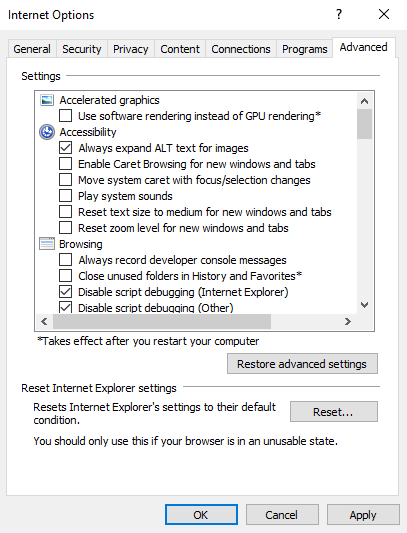Click the vertical scrollbar thumb in settings list
The height and width of the screenshot is (533, 407).
pos(364,124)
